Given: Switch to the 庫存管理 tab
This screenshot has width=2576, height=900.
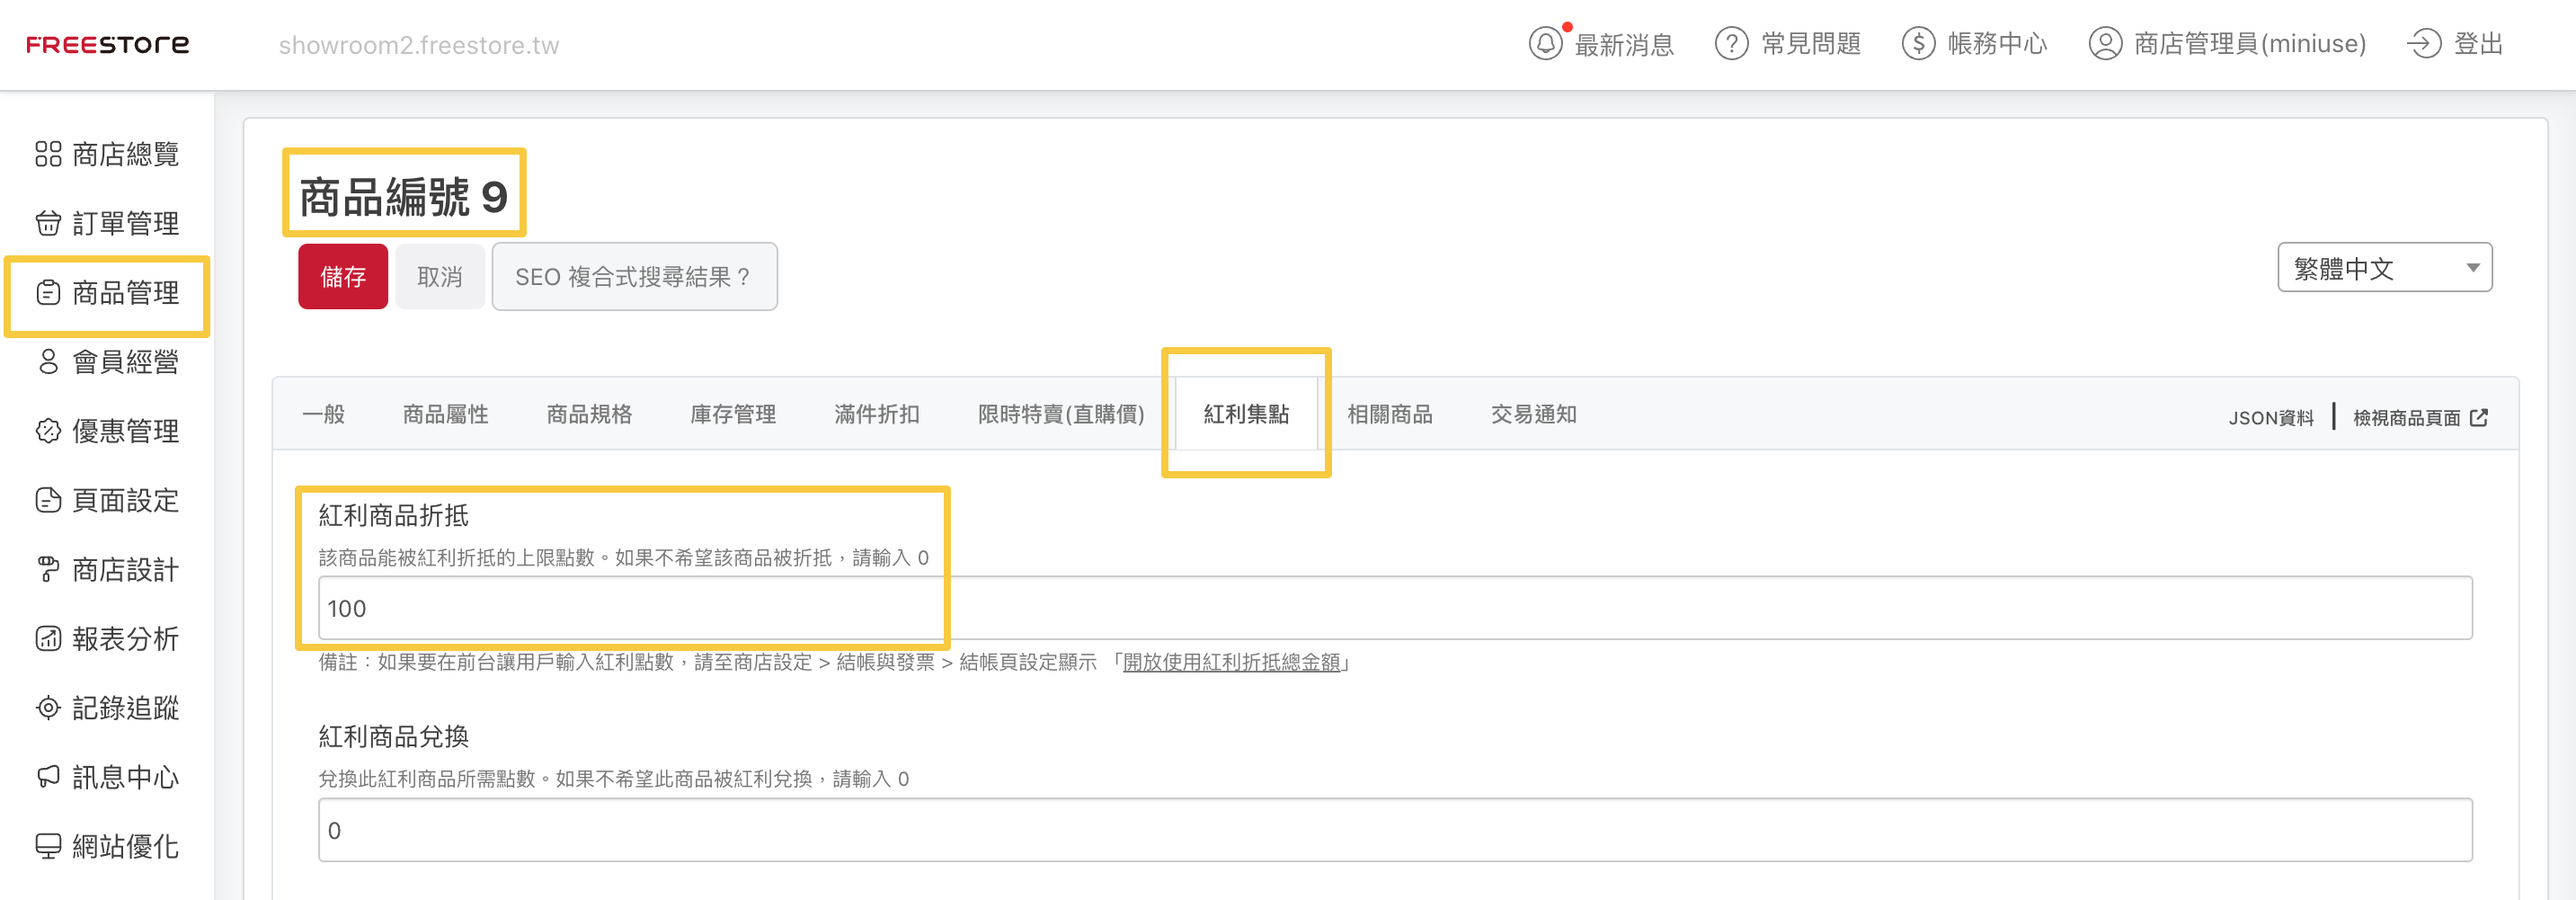Looking at the screenshot, I should 732,414.
